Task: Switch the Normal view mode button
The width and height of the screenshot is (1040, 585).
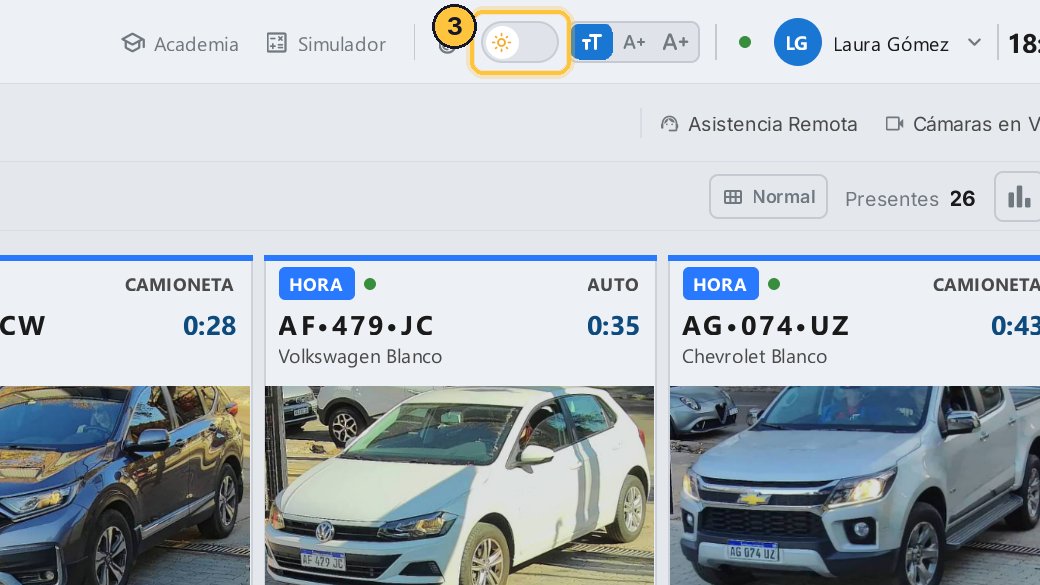Action: [x=768, y=197]
